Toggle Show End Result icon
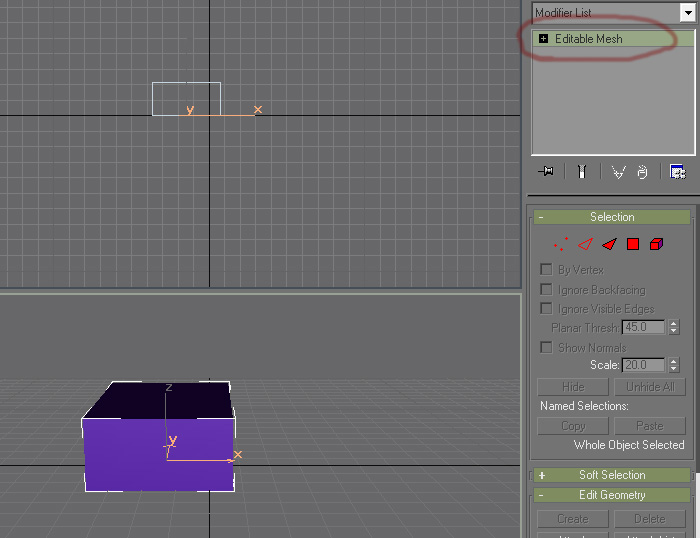Screen dimensions: 700x538 coord(582,172)
